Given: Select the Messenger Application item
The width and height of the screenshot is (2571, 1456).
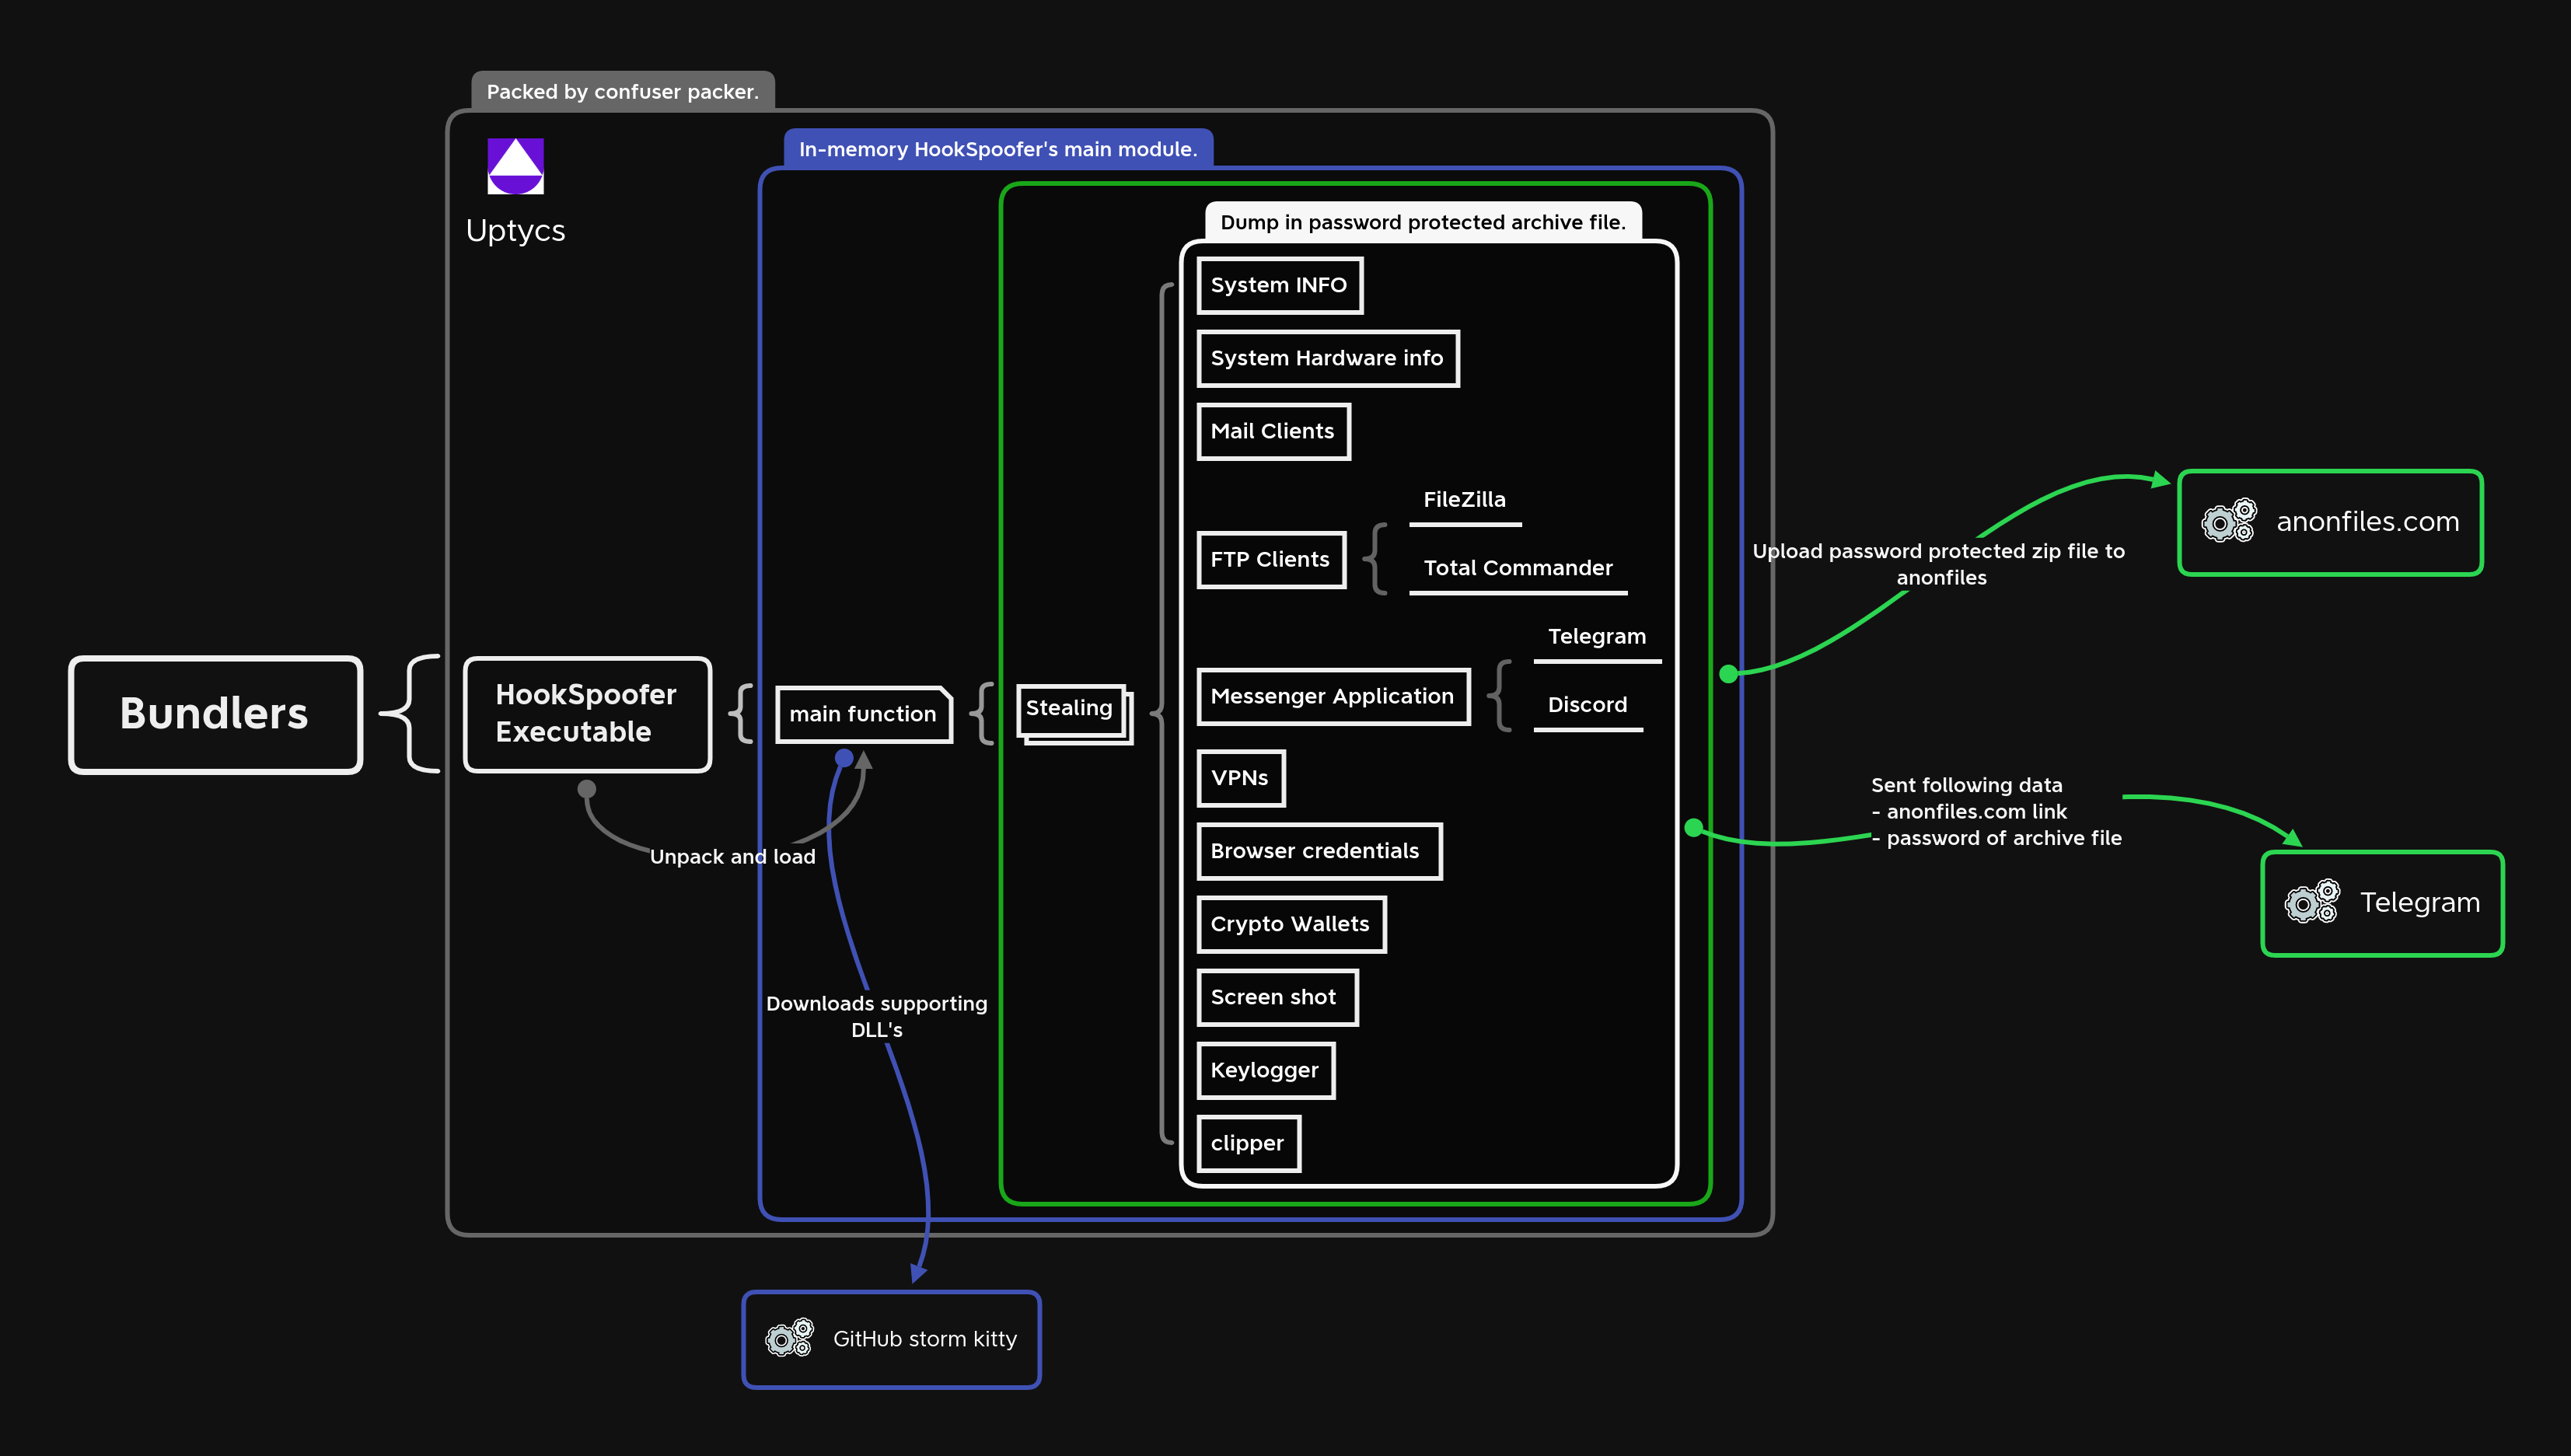Looking at the screenshot, I should point(1333,696).
